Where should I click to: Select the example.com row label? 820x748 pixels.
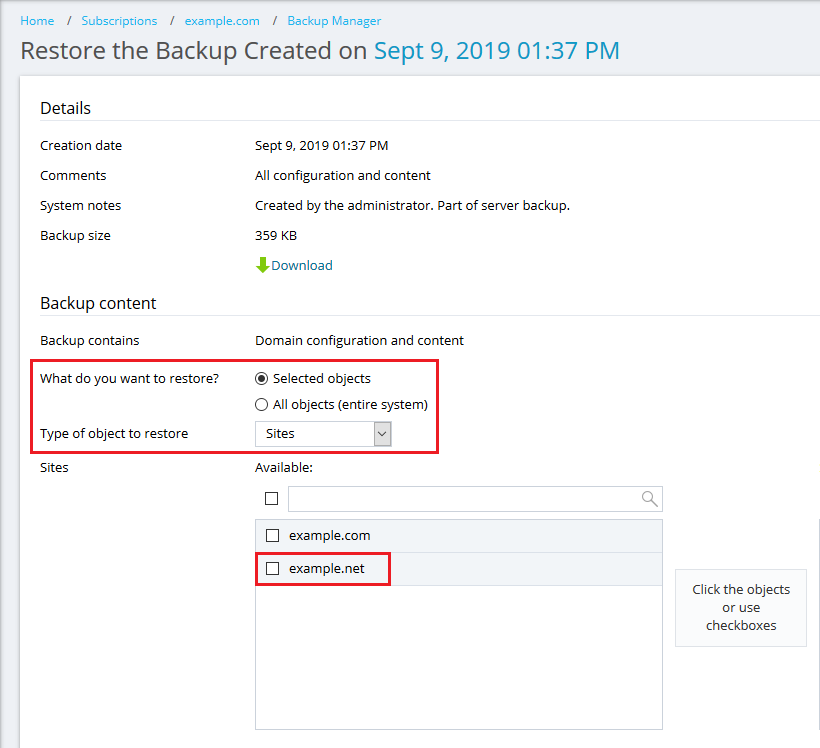click(x=329, y=536)
